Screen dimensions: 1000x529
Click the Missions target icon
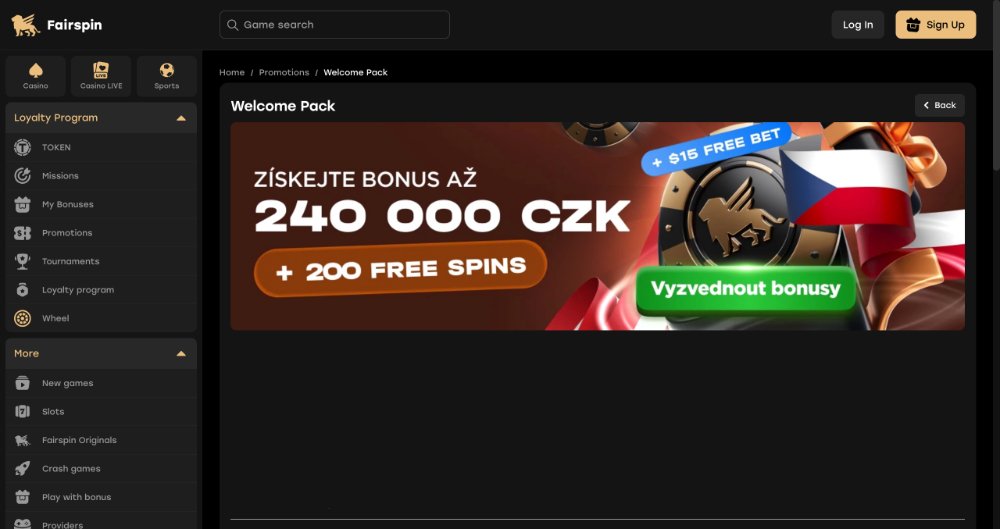pos(22,176)
